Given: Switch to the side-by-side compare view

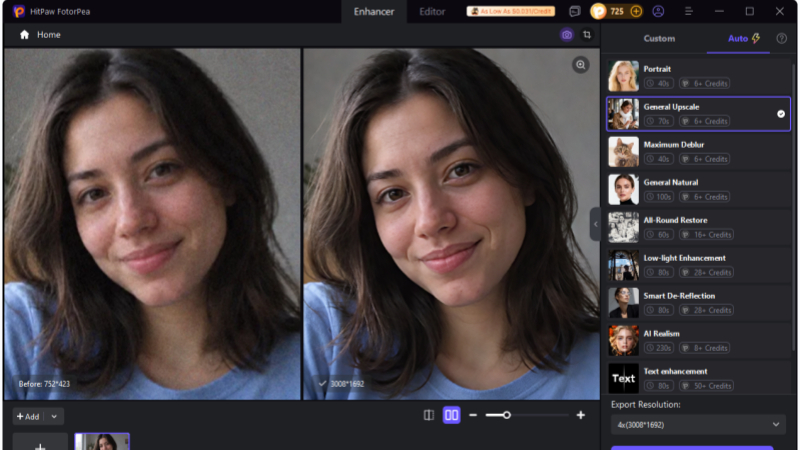Looking at the screenshot, I should [451, 415].
